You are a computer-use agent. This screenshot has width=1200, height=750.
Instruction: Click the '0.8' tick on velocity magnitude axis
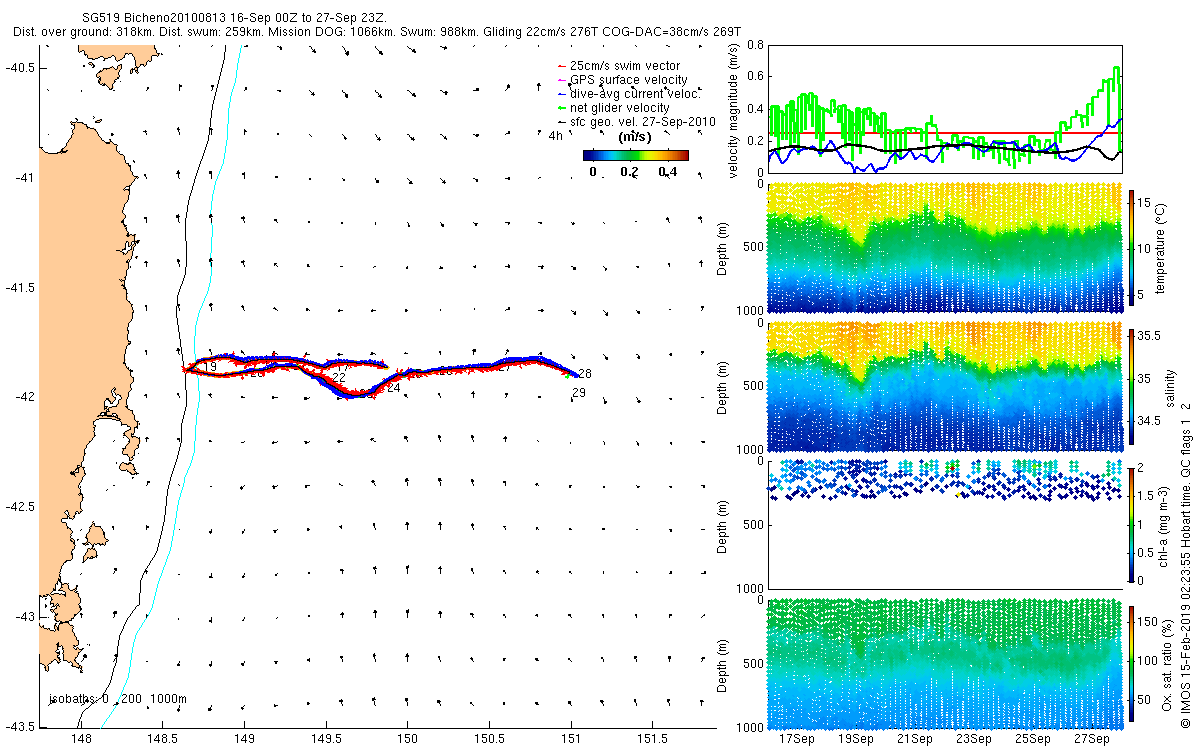(755, 45)
